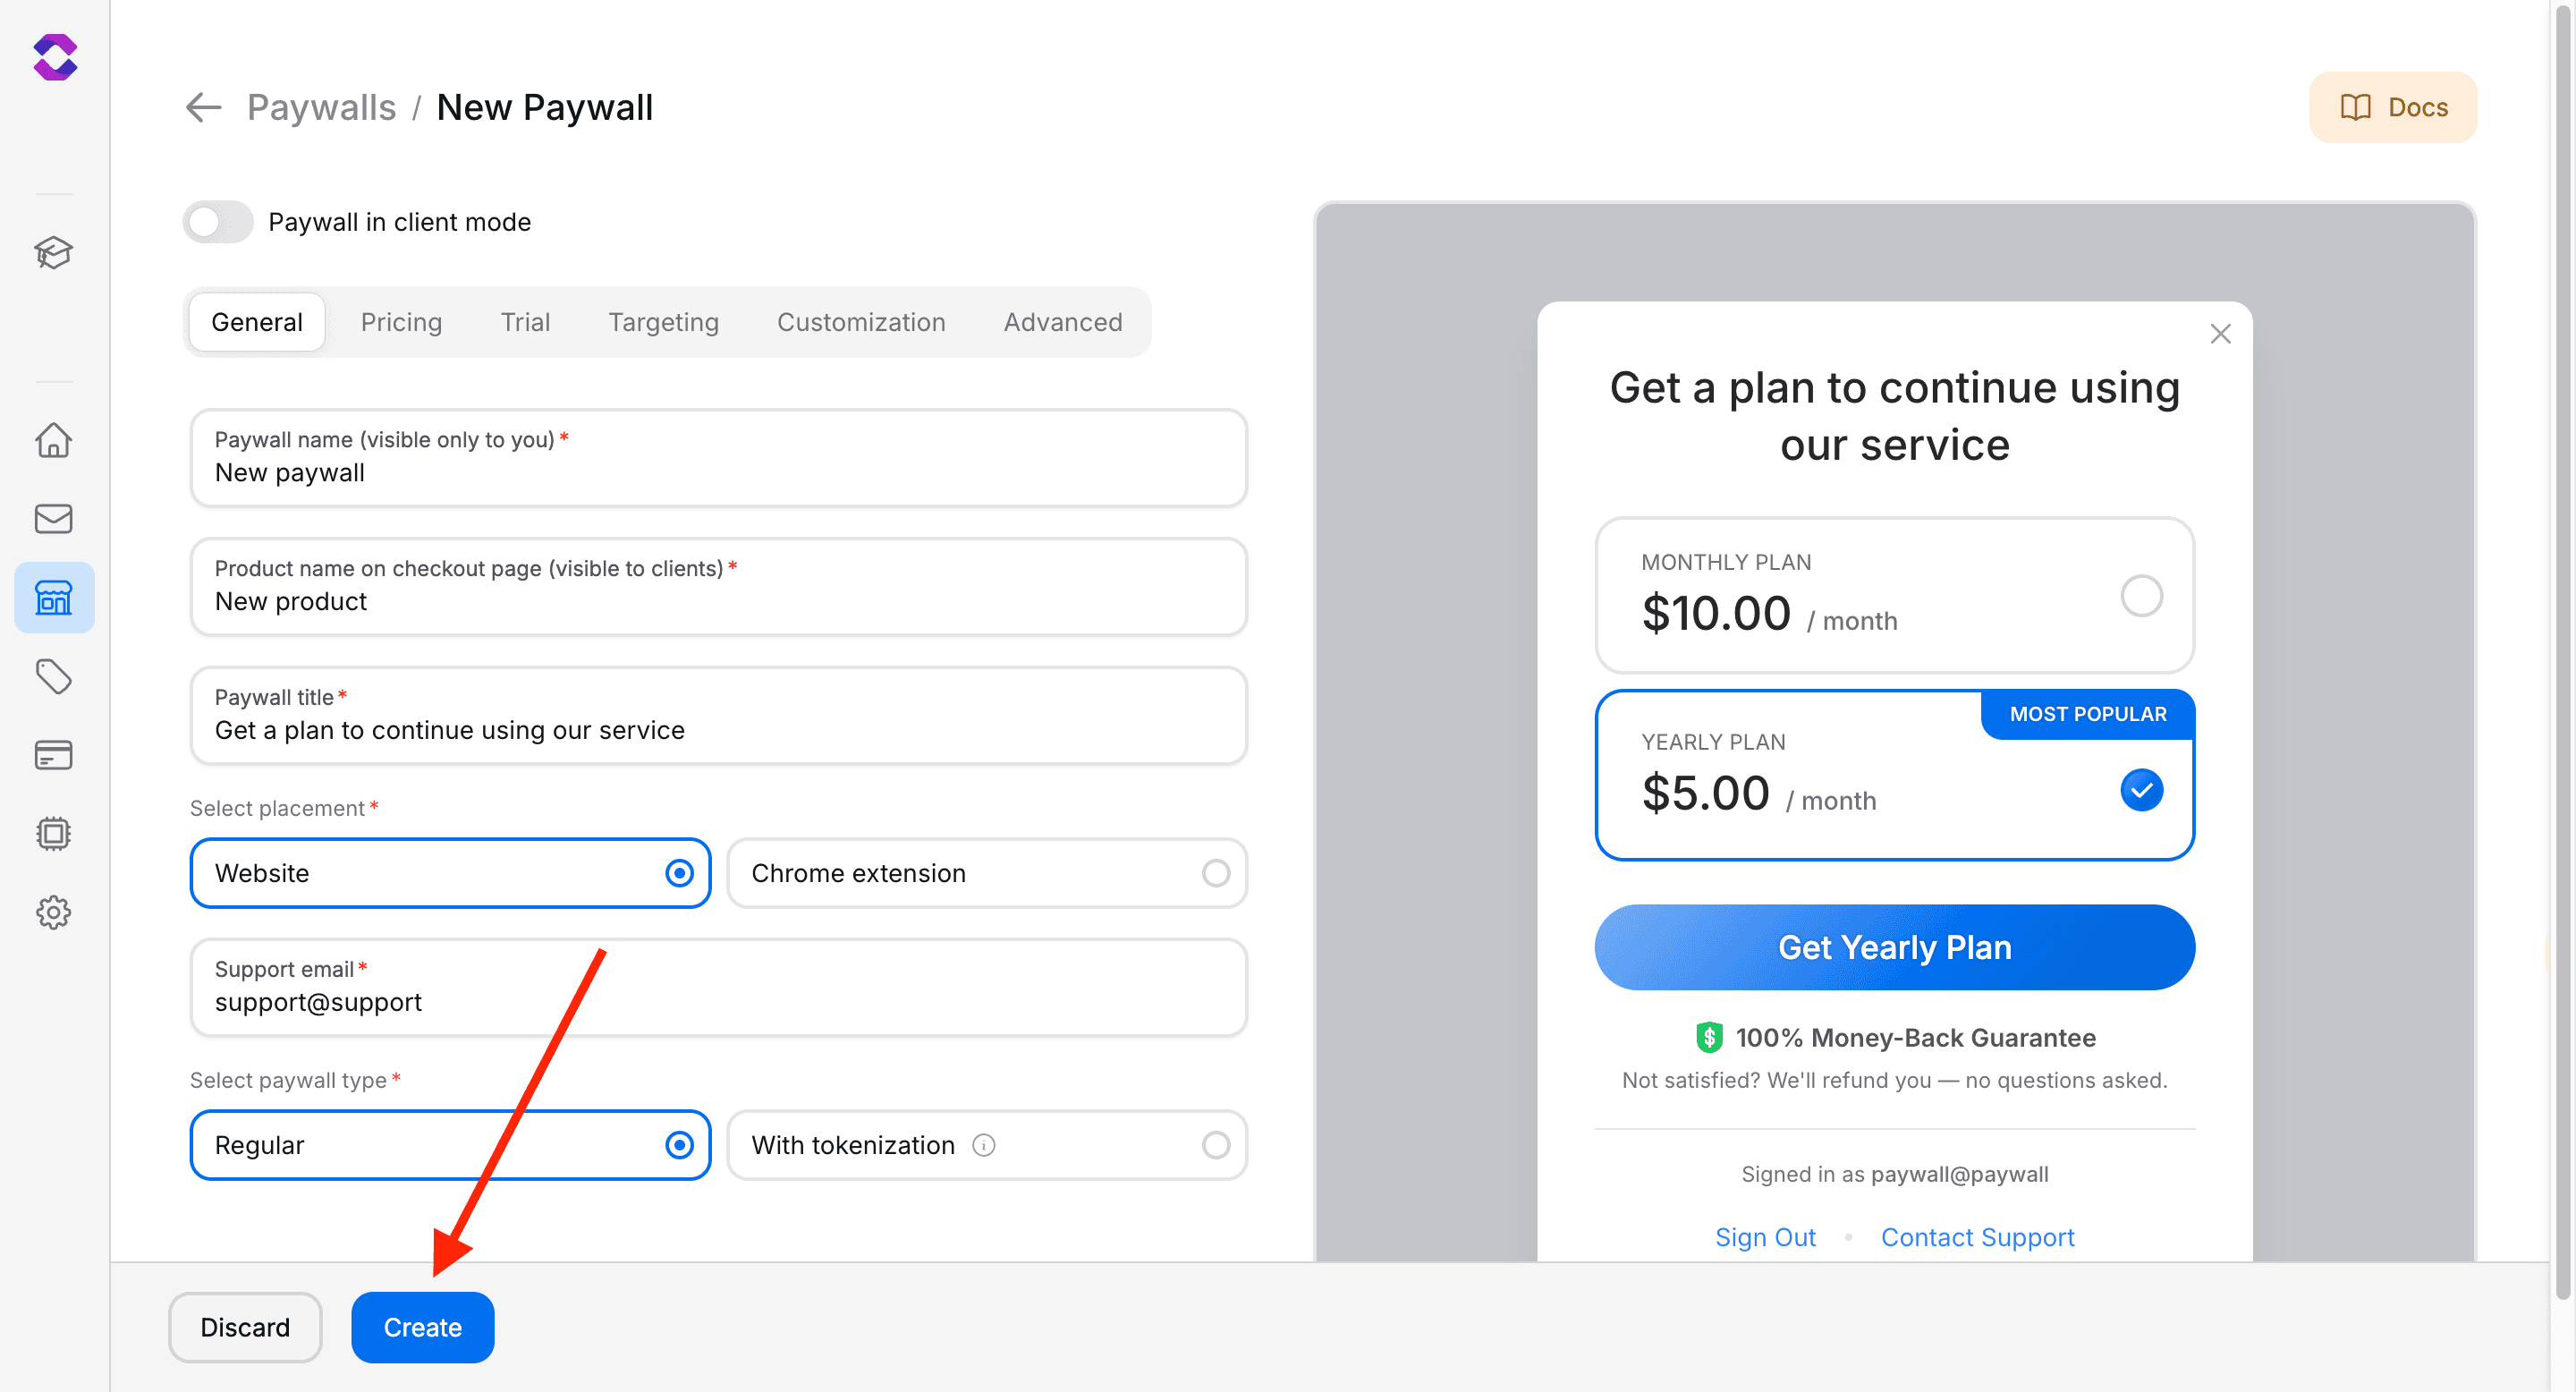The image size is (2576, 1392).
Task: Open Settings via the gear icon
Action: click(x=53, y=912)
